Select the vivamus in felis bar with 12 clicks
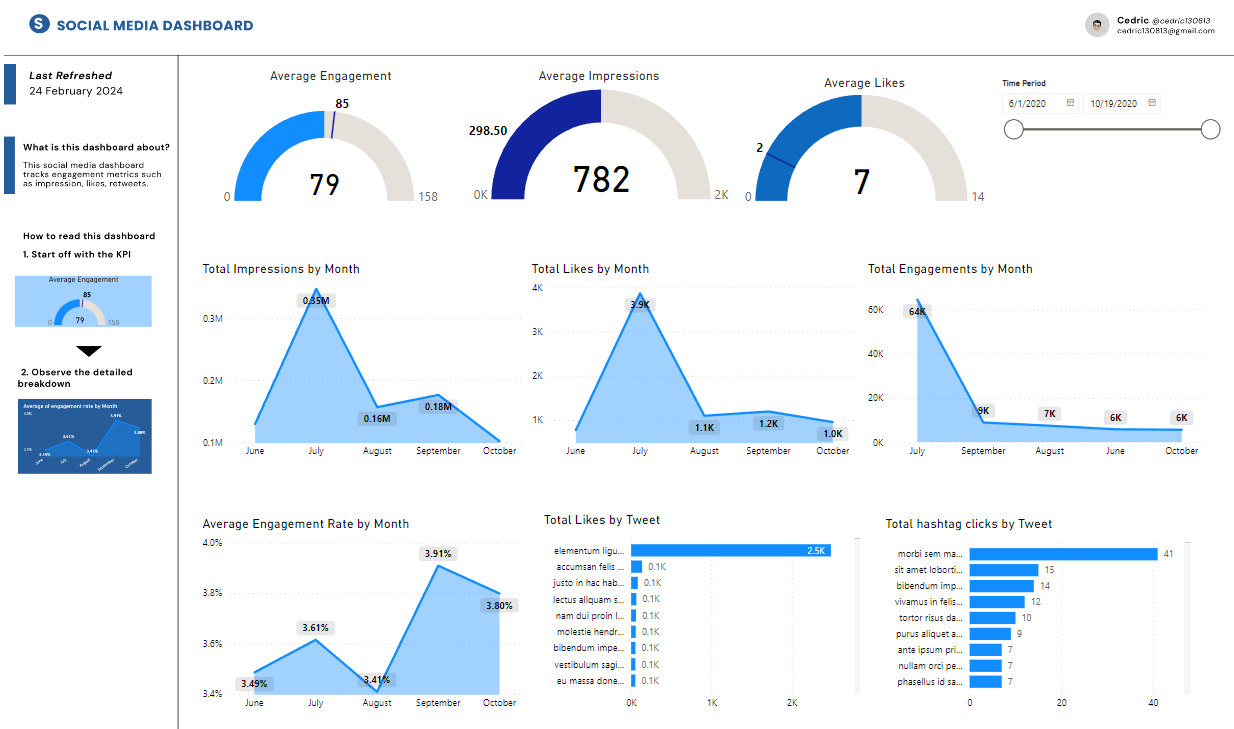Viewport: 1234px width, 729px height. coord(997,602)
